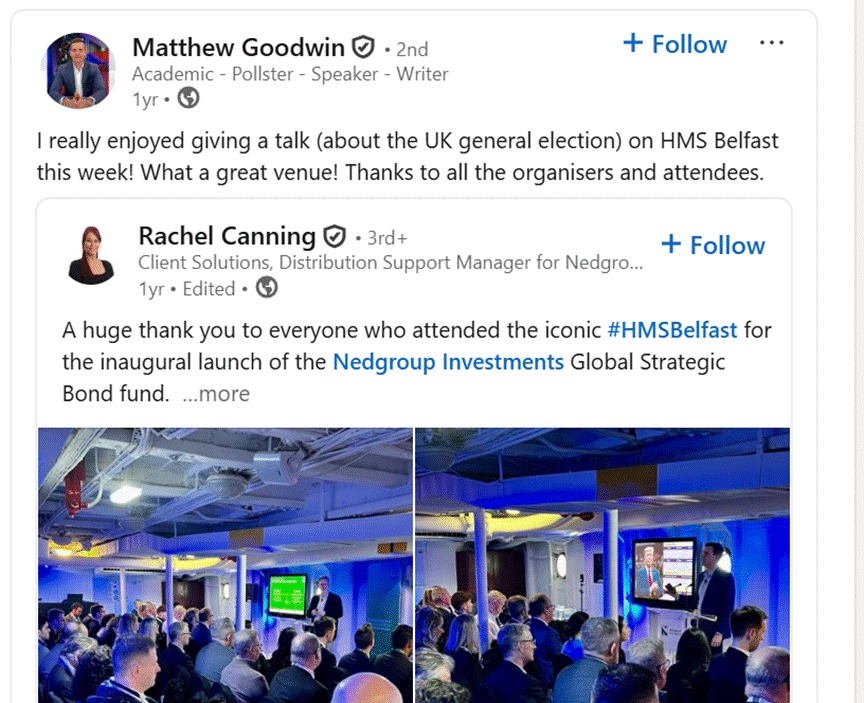
Task: Click Matthew Goodwin's post text about HMS Belfast
Action: coord(400,157)
